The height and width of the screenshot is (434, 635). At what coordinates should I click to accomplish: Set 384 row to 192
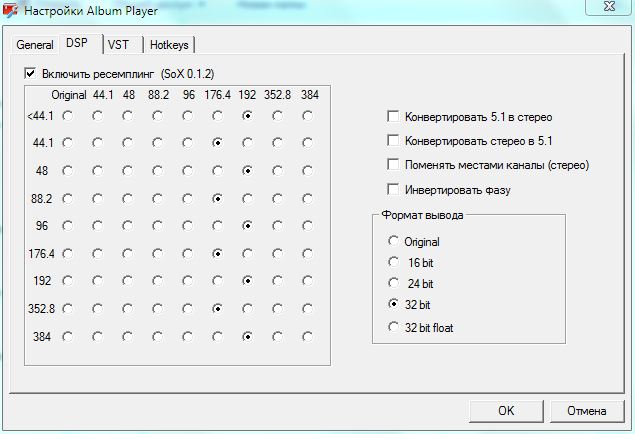click(247, 336)
